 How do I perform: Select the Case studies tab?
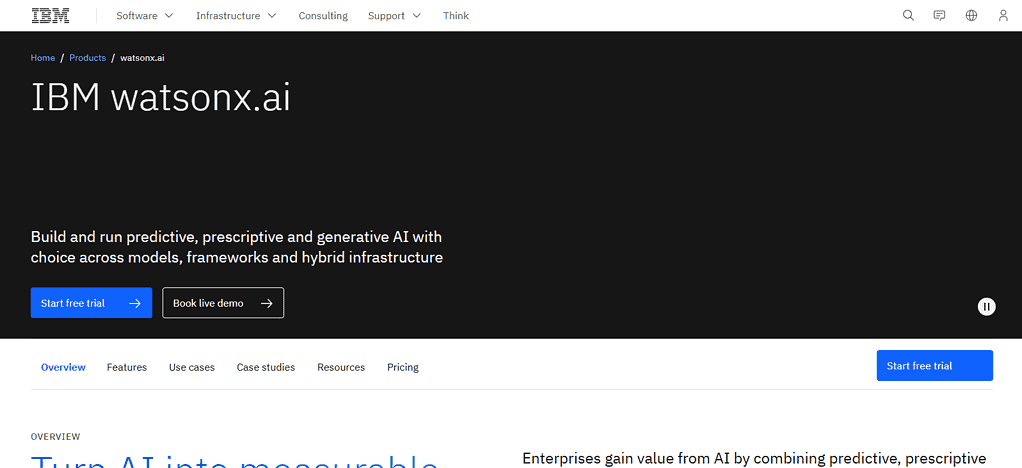(x=266, y=368)
